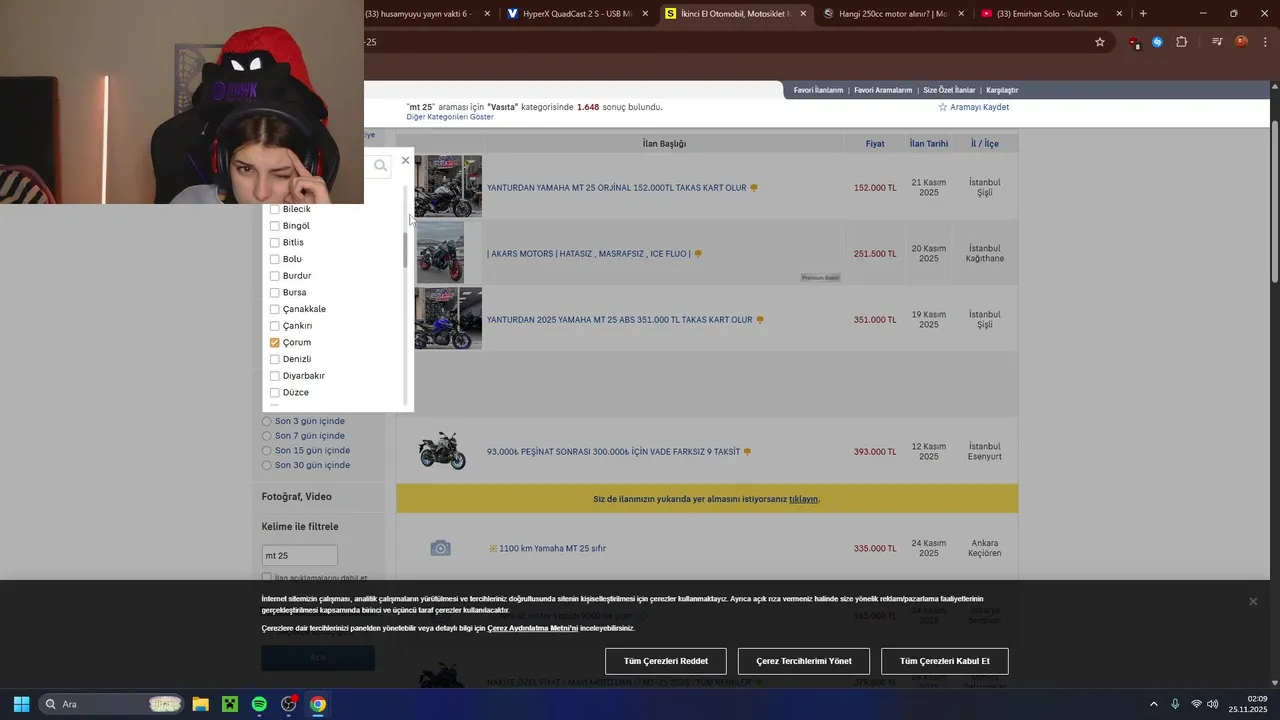Open the Chrome profile avatar

click(1241, 42)
